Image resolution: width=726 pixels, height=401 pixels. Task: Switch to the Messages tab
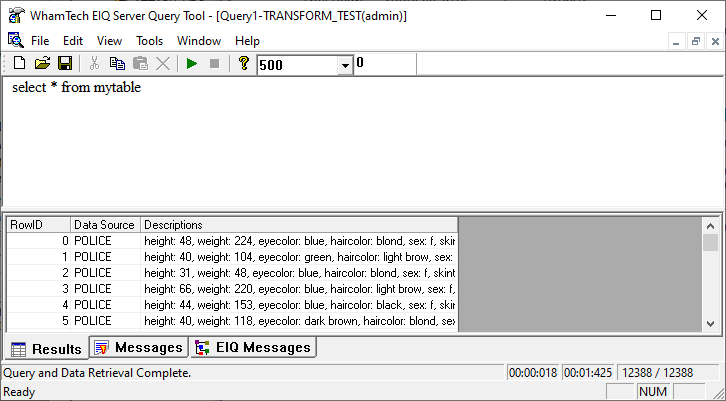(138, 347)
